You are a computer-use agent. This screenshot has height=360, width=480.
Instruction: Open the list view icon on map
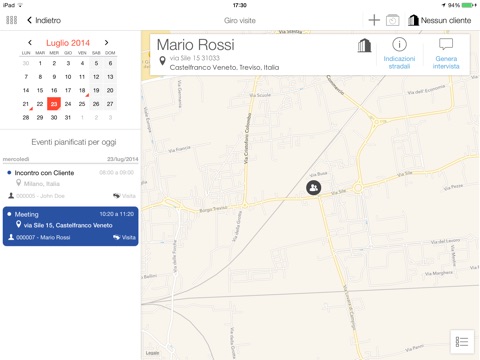pos(462,341)
